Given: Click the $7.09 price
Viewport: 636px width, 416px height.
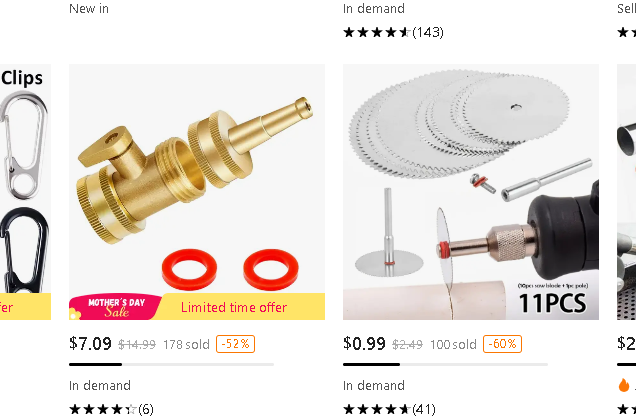Looking at the screenshot, I should 90,343.
